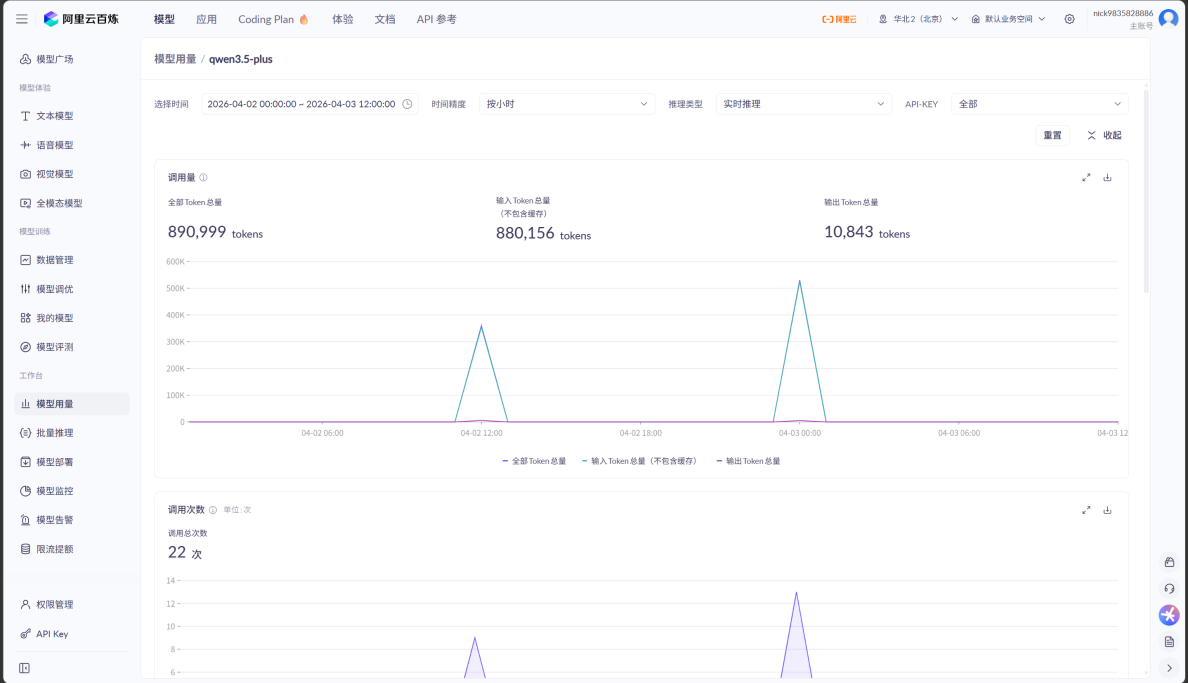Viewport: 1188px width, 683px height.
Task: Open 模型告警 in sidebar
Action: click(72, 520)
